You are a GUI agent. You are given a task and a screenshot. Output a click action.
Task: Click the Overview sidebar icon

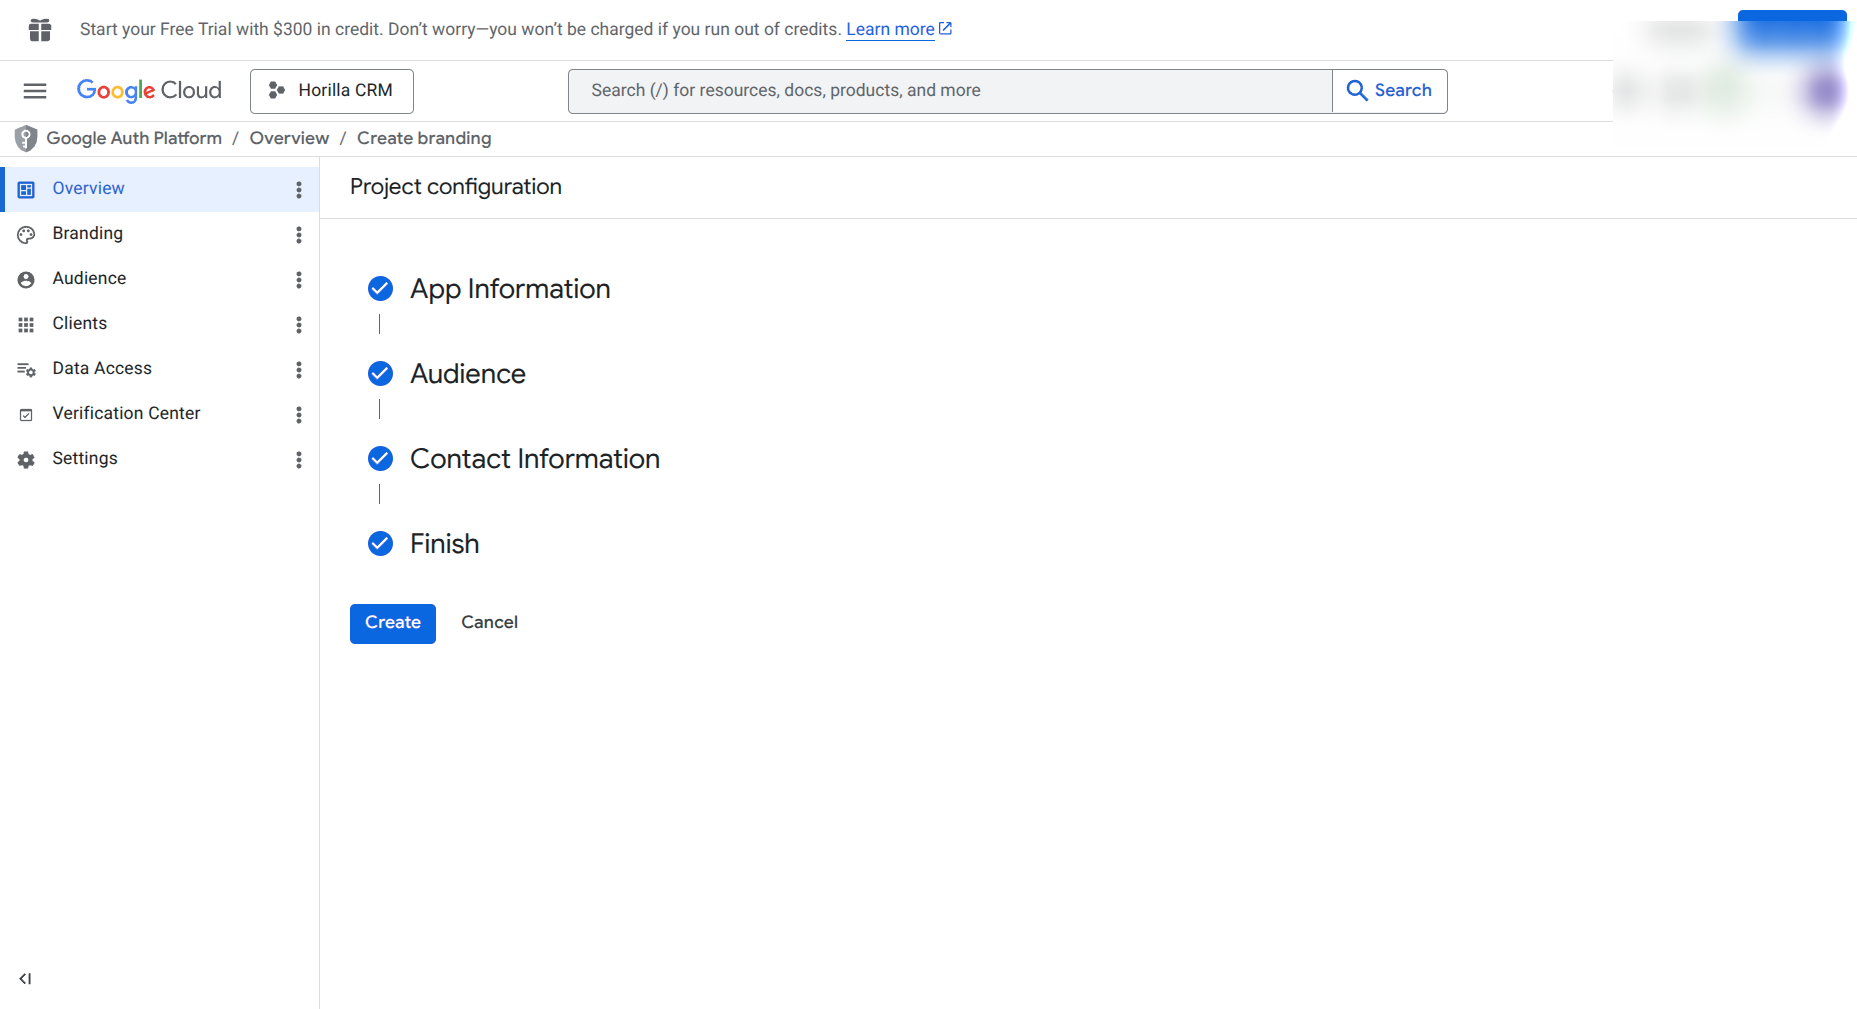26,189
